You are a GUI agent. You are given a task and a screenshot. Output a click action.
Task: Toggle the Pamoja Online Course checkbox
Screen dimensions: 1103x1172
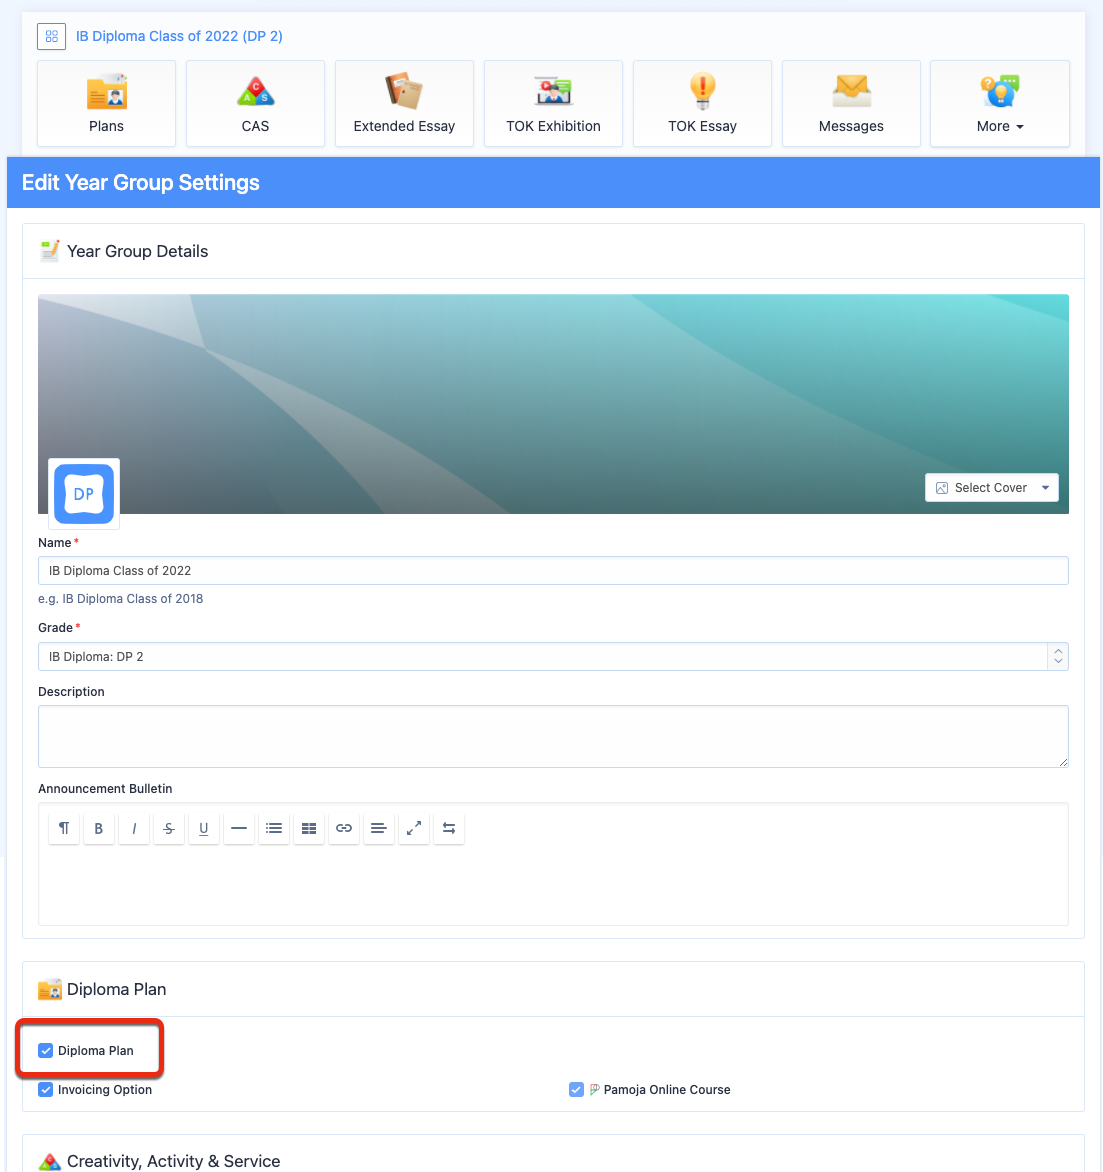[576, 1089]
